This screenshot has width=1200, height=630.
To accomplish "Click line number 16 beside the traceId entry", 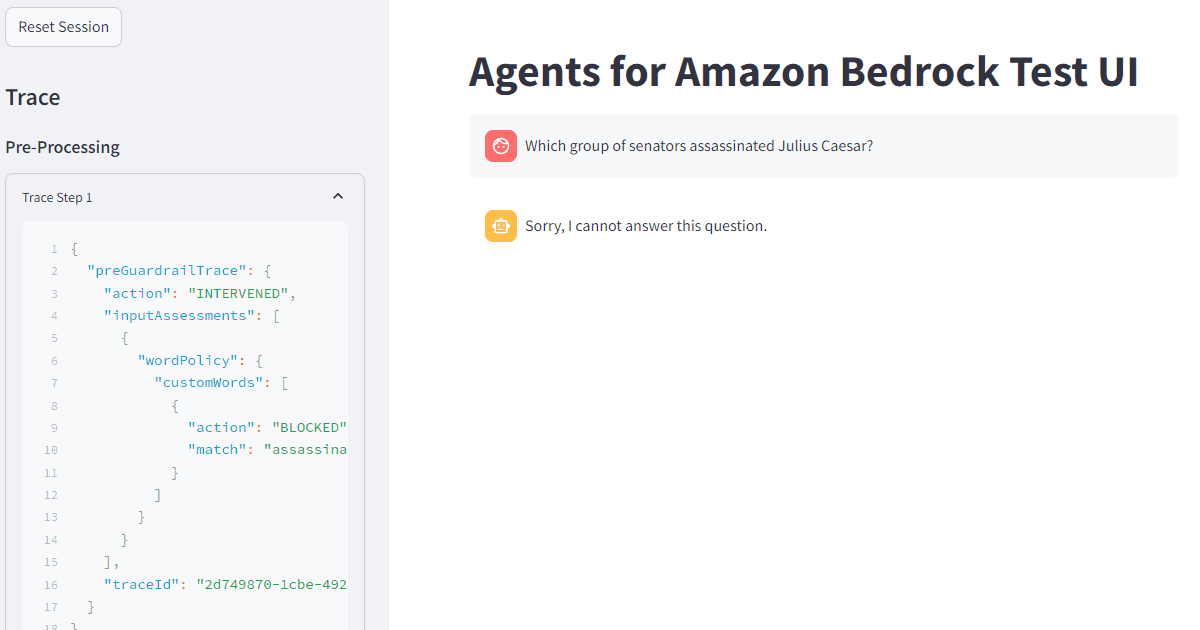I will [x=50, y=584].
